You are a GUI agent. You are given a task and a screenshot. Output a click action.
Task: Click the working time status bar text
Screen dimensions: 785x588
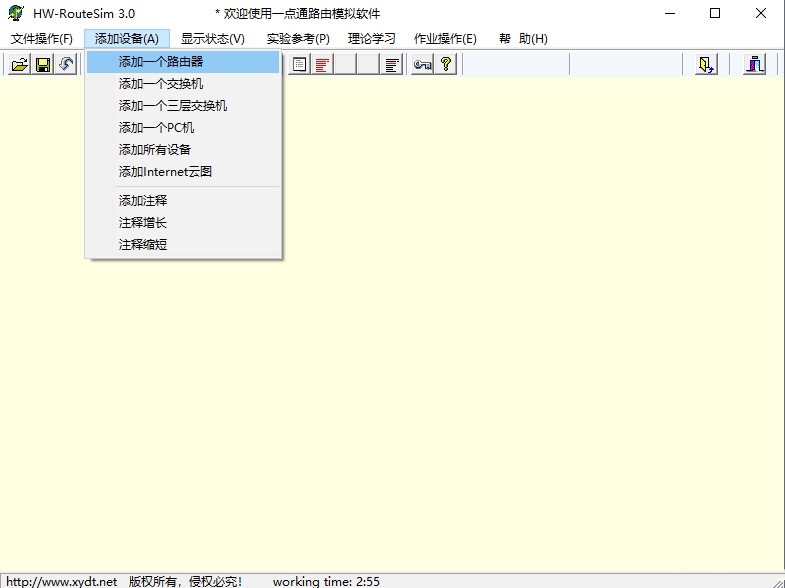pyautogui.click(x=326, y=581)
